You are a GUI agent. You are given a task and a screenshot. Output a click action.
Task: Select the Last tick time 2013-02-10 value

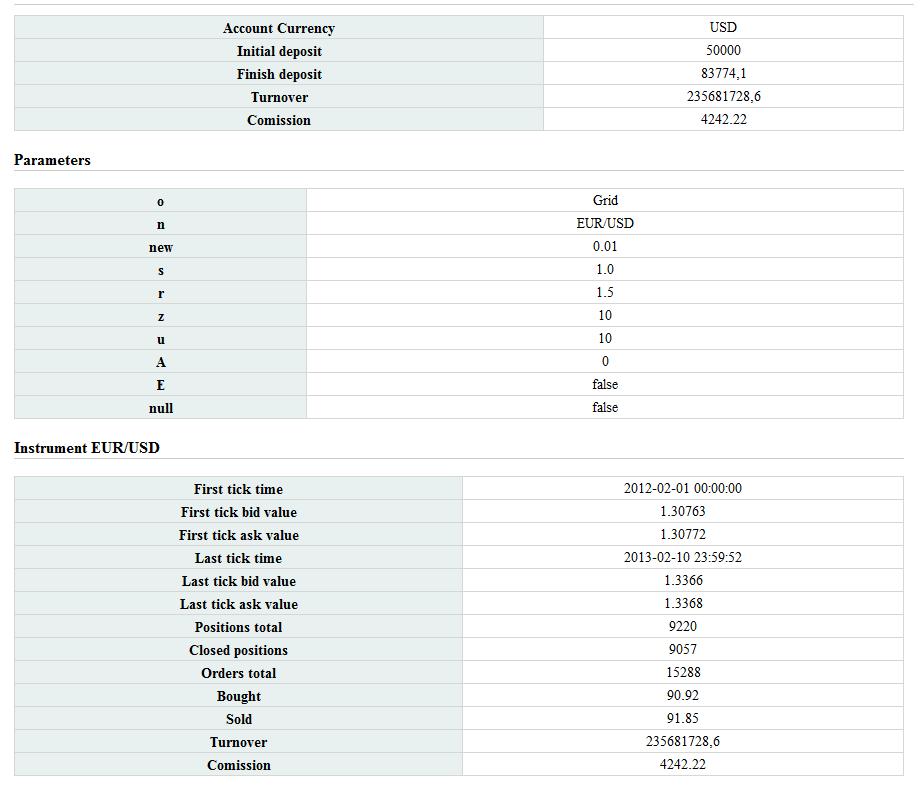pos(682,558)
